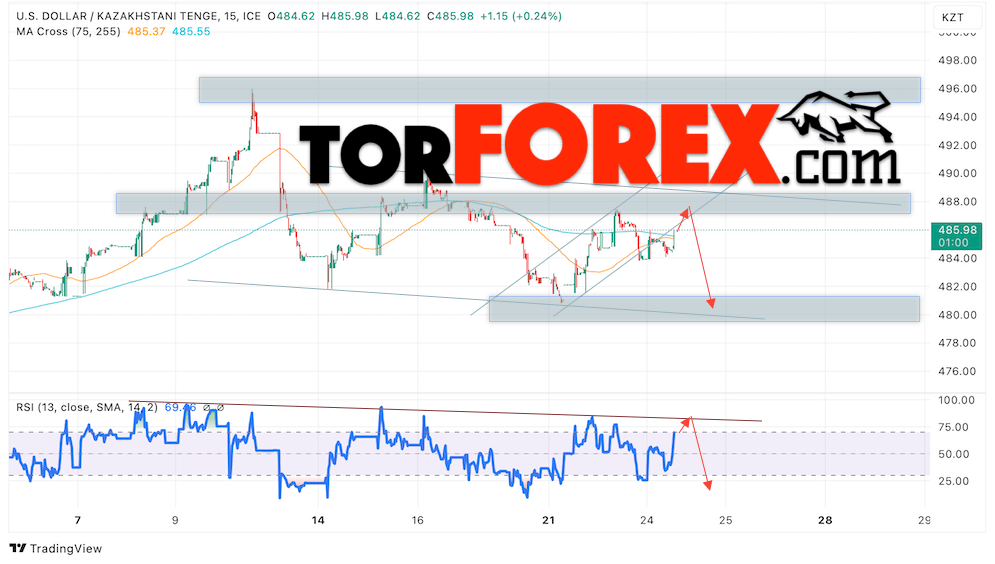Click the 494.00 price axis label
Screen dimensions: 995x564
pos(958,117)
